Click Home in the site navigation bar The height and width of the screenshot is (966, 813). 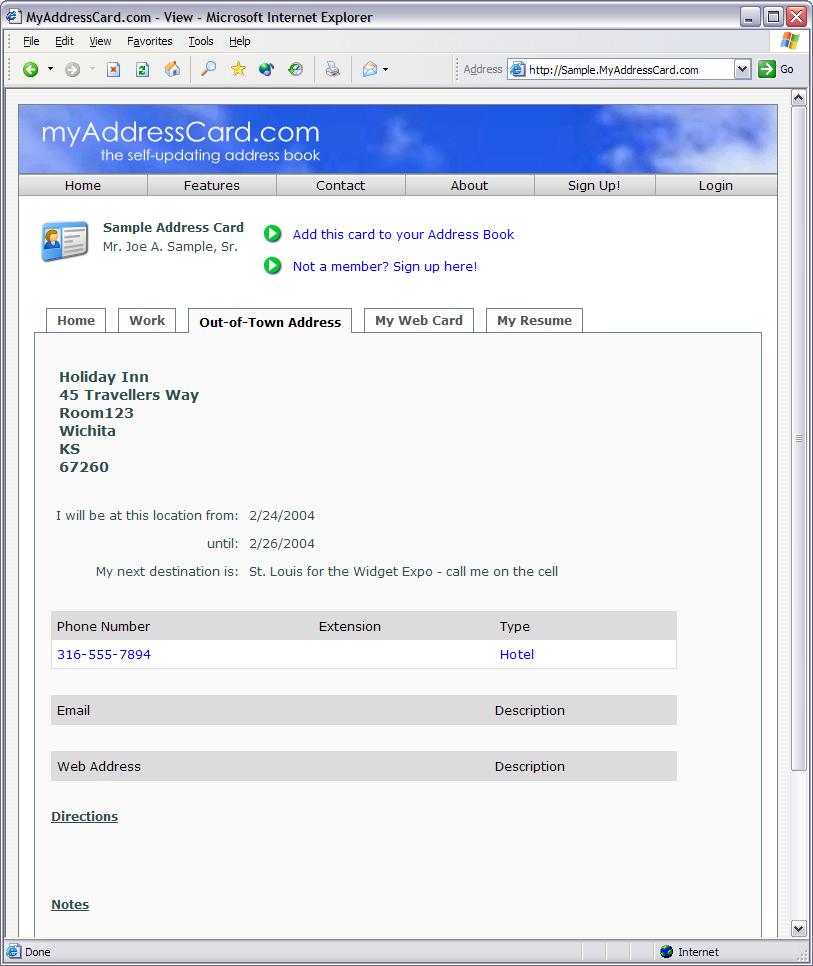click(x=83, y=185)
